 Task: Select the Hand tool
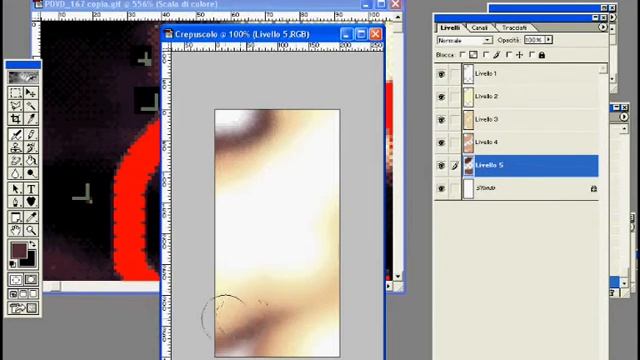pos(16,230)
